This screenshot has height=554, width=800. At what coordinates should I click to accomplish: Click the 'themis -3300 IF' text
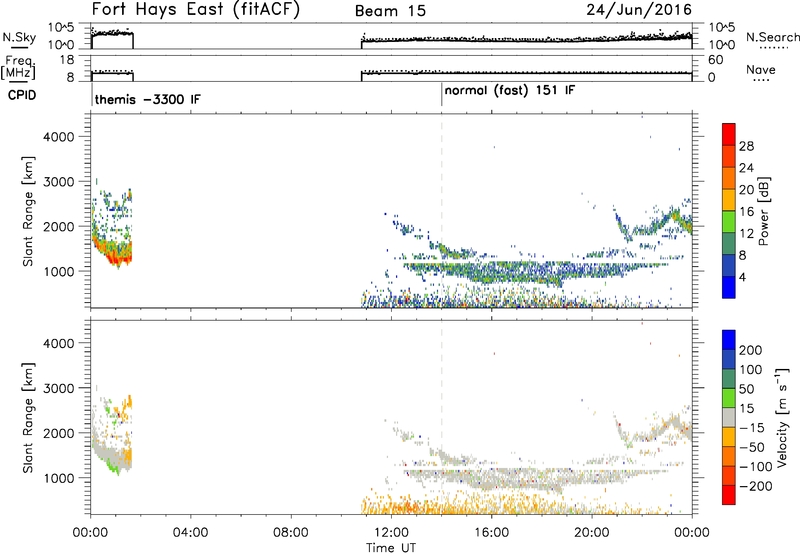pos(147,99)
